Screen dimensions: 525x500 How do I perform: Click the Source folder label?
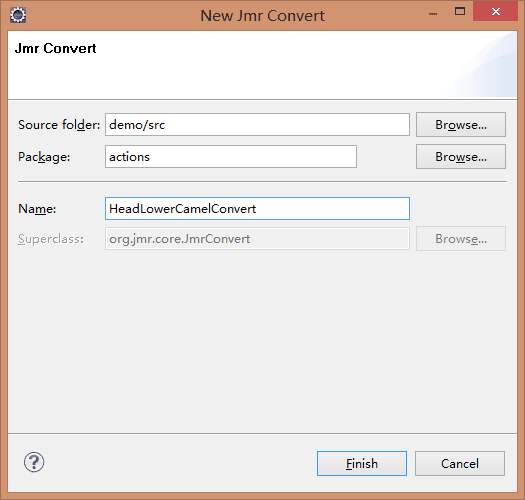[59, 125]
